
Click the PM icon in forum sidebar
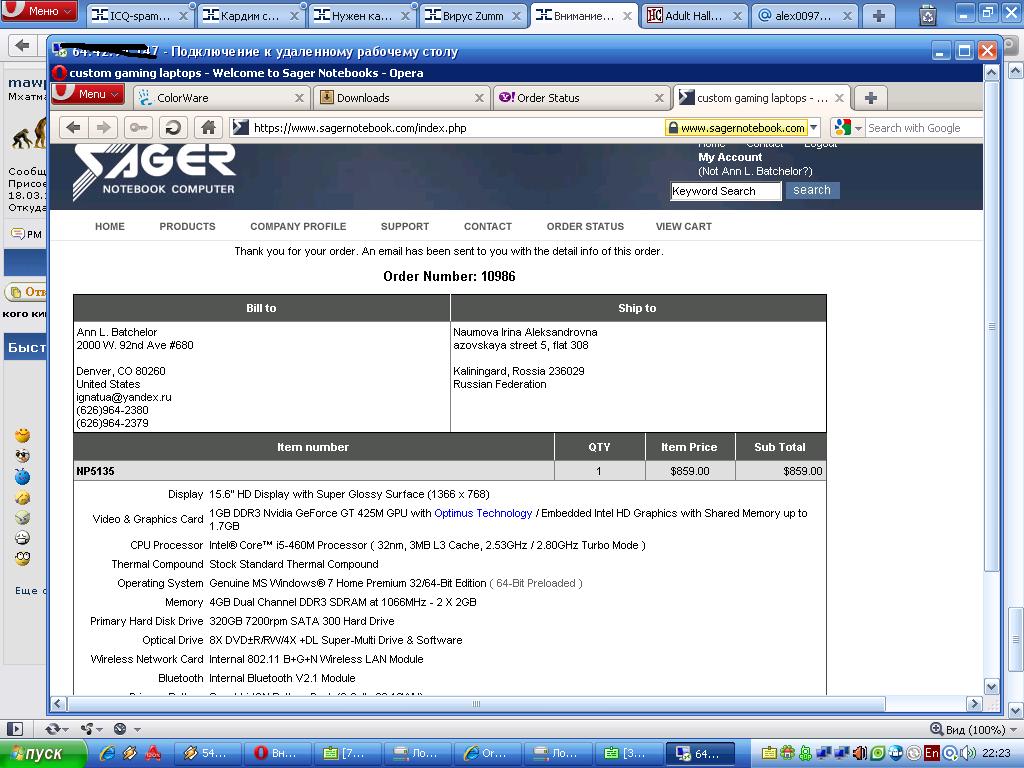27,234
